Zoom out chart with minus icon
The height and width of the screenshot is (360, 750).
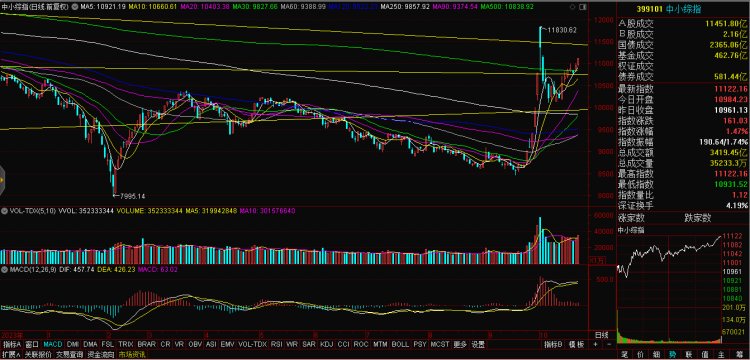pyautogui.click(x=609, y=344)
